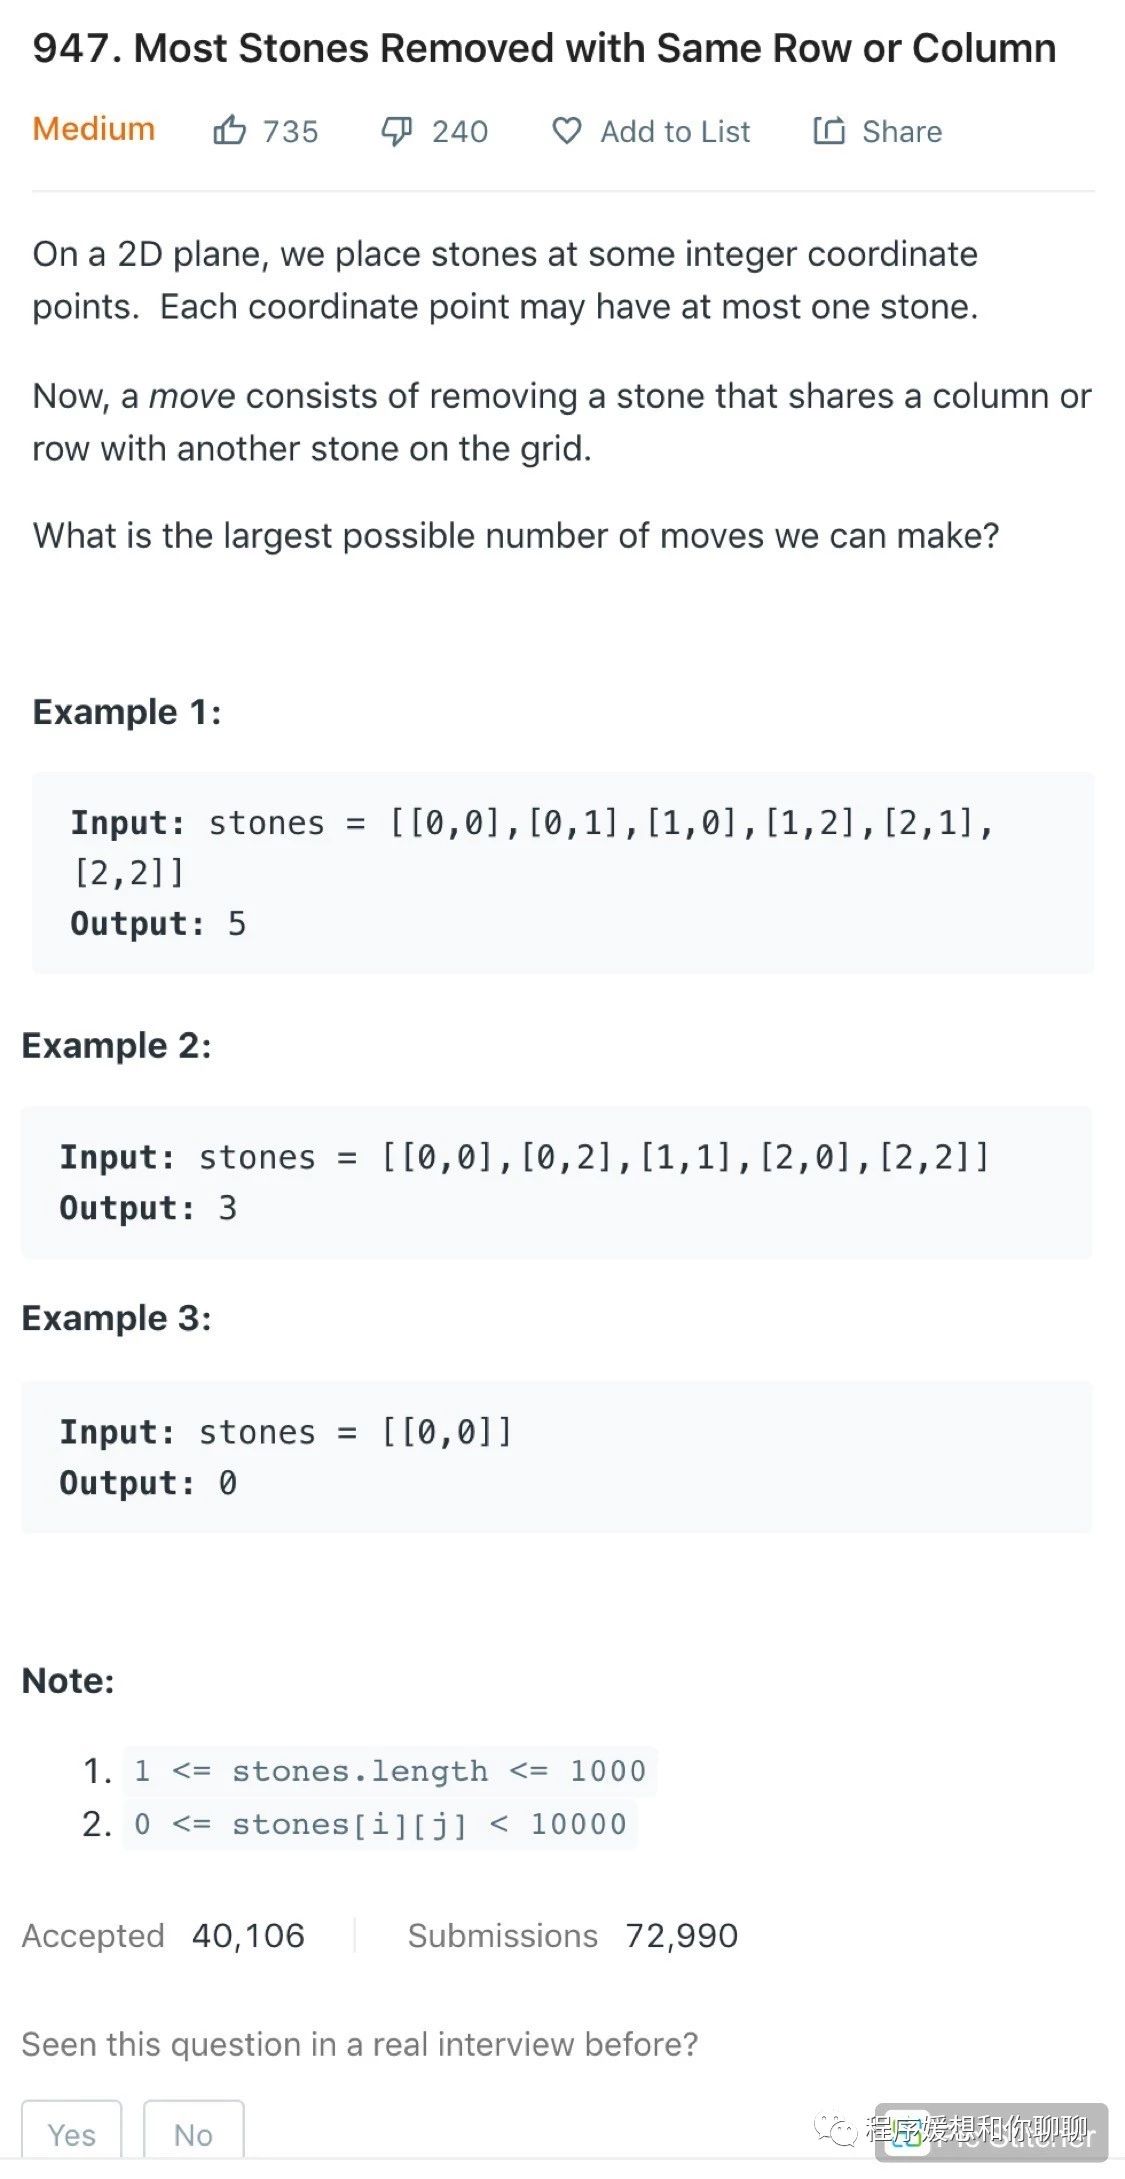Image resolution: width=1125 pixels, height=2179 pixels.
Task: Click the stones[i][j] constraint line
Action: (380, 1824)
